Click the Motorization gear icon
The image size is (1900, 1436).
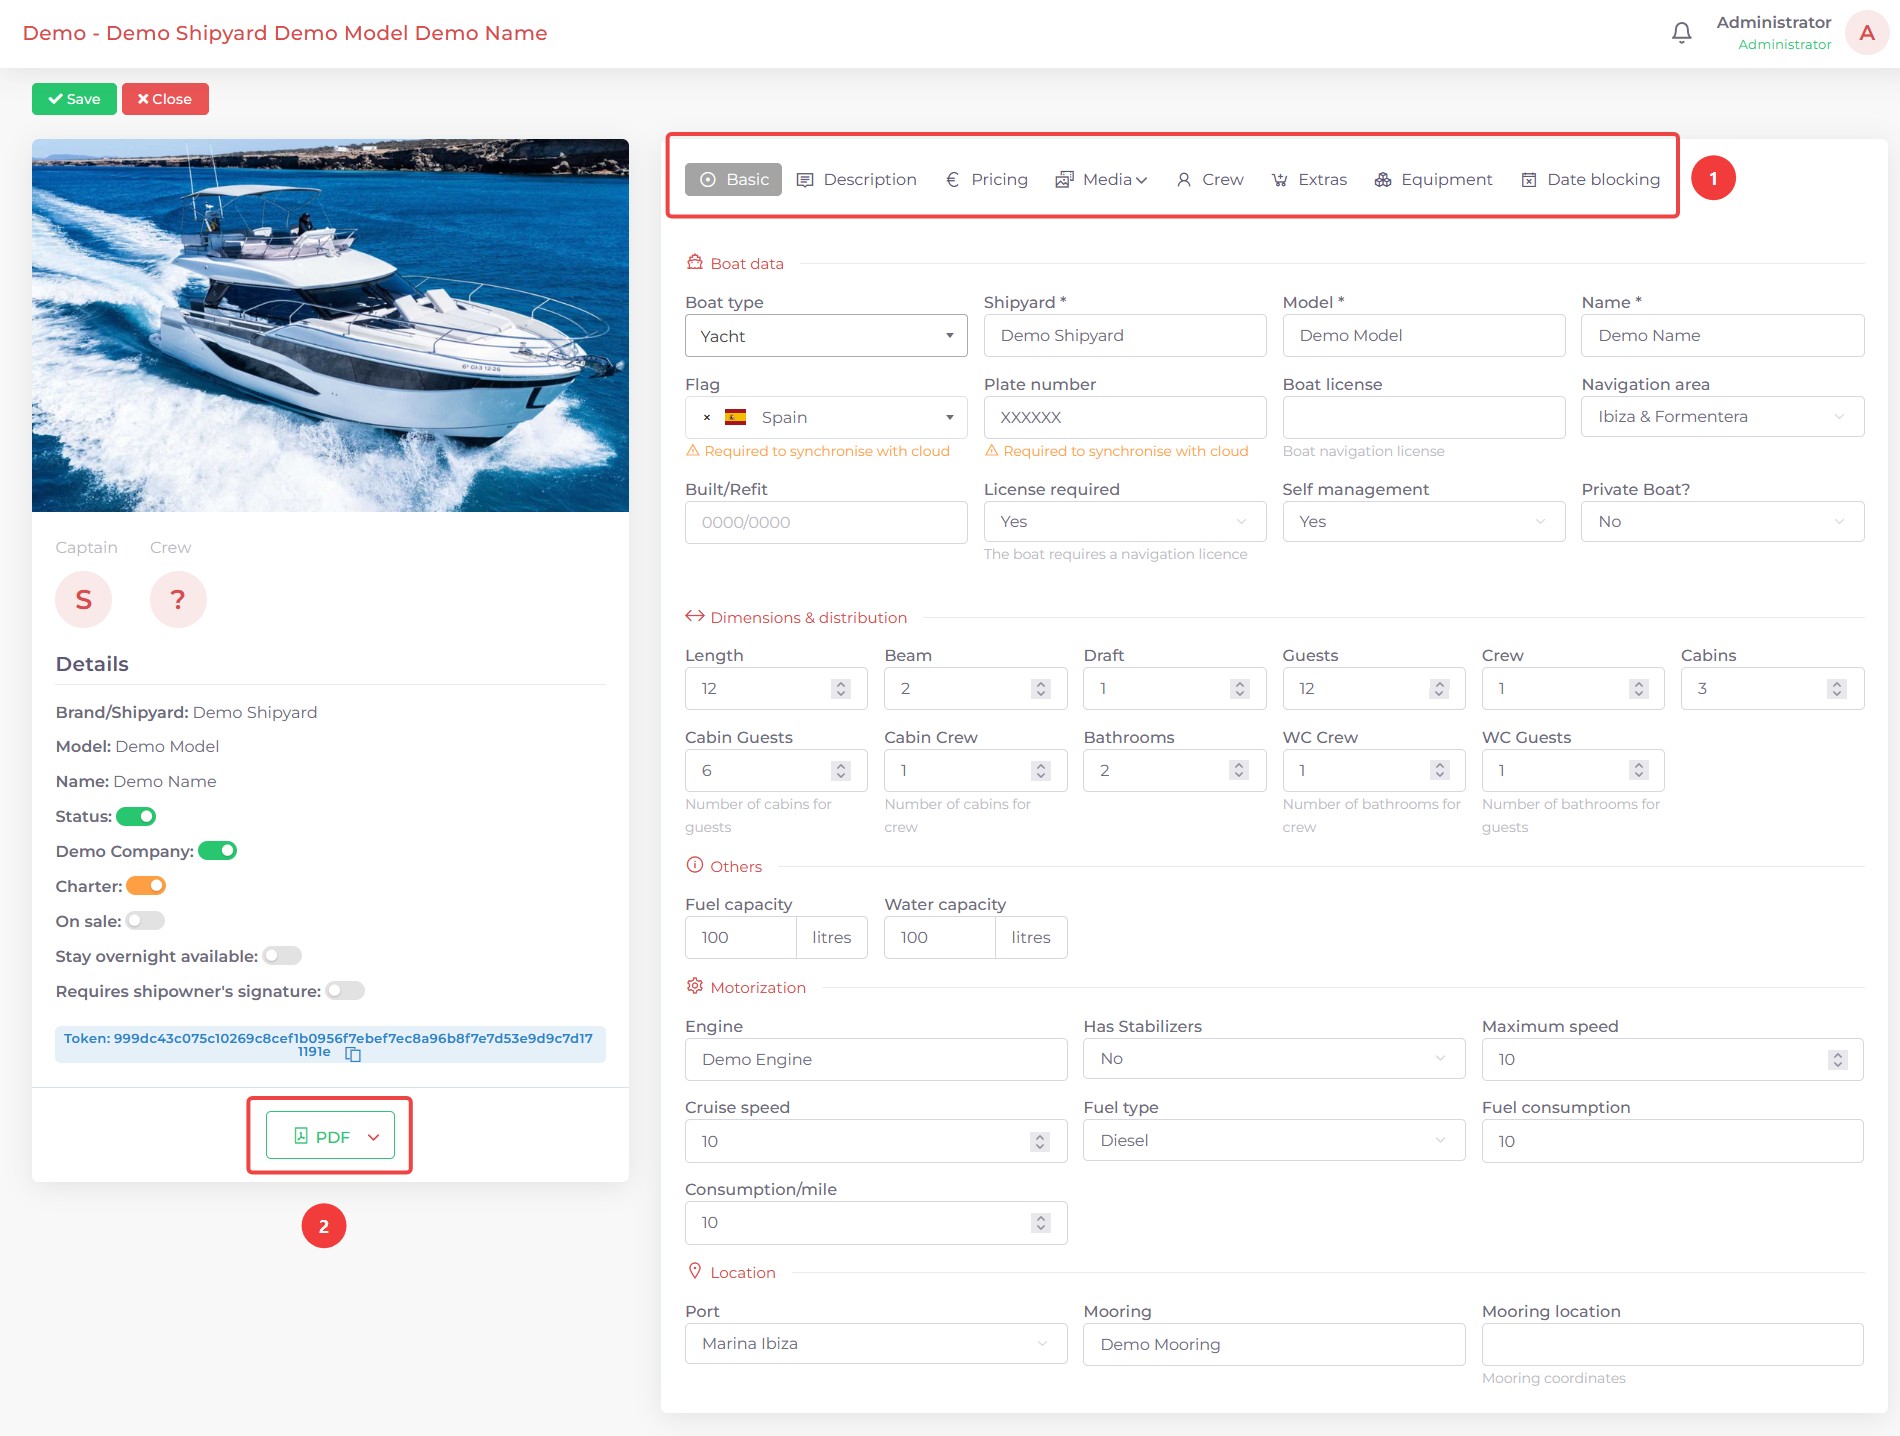695,986
